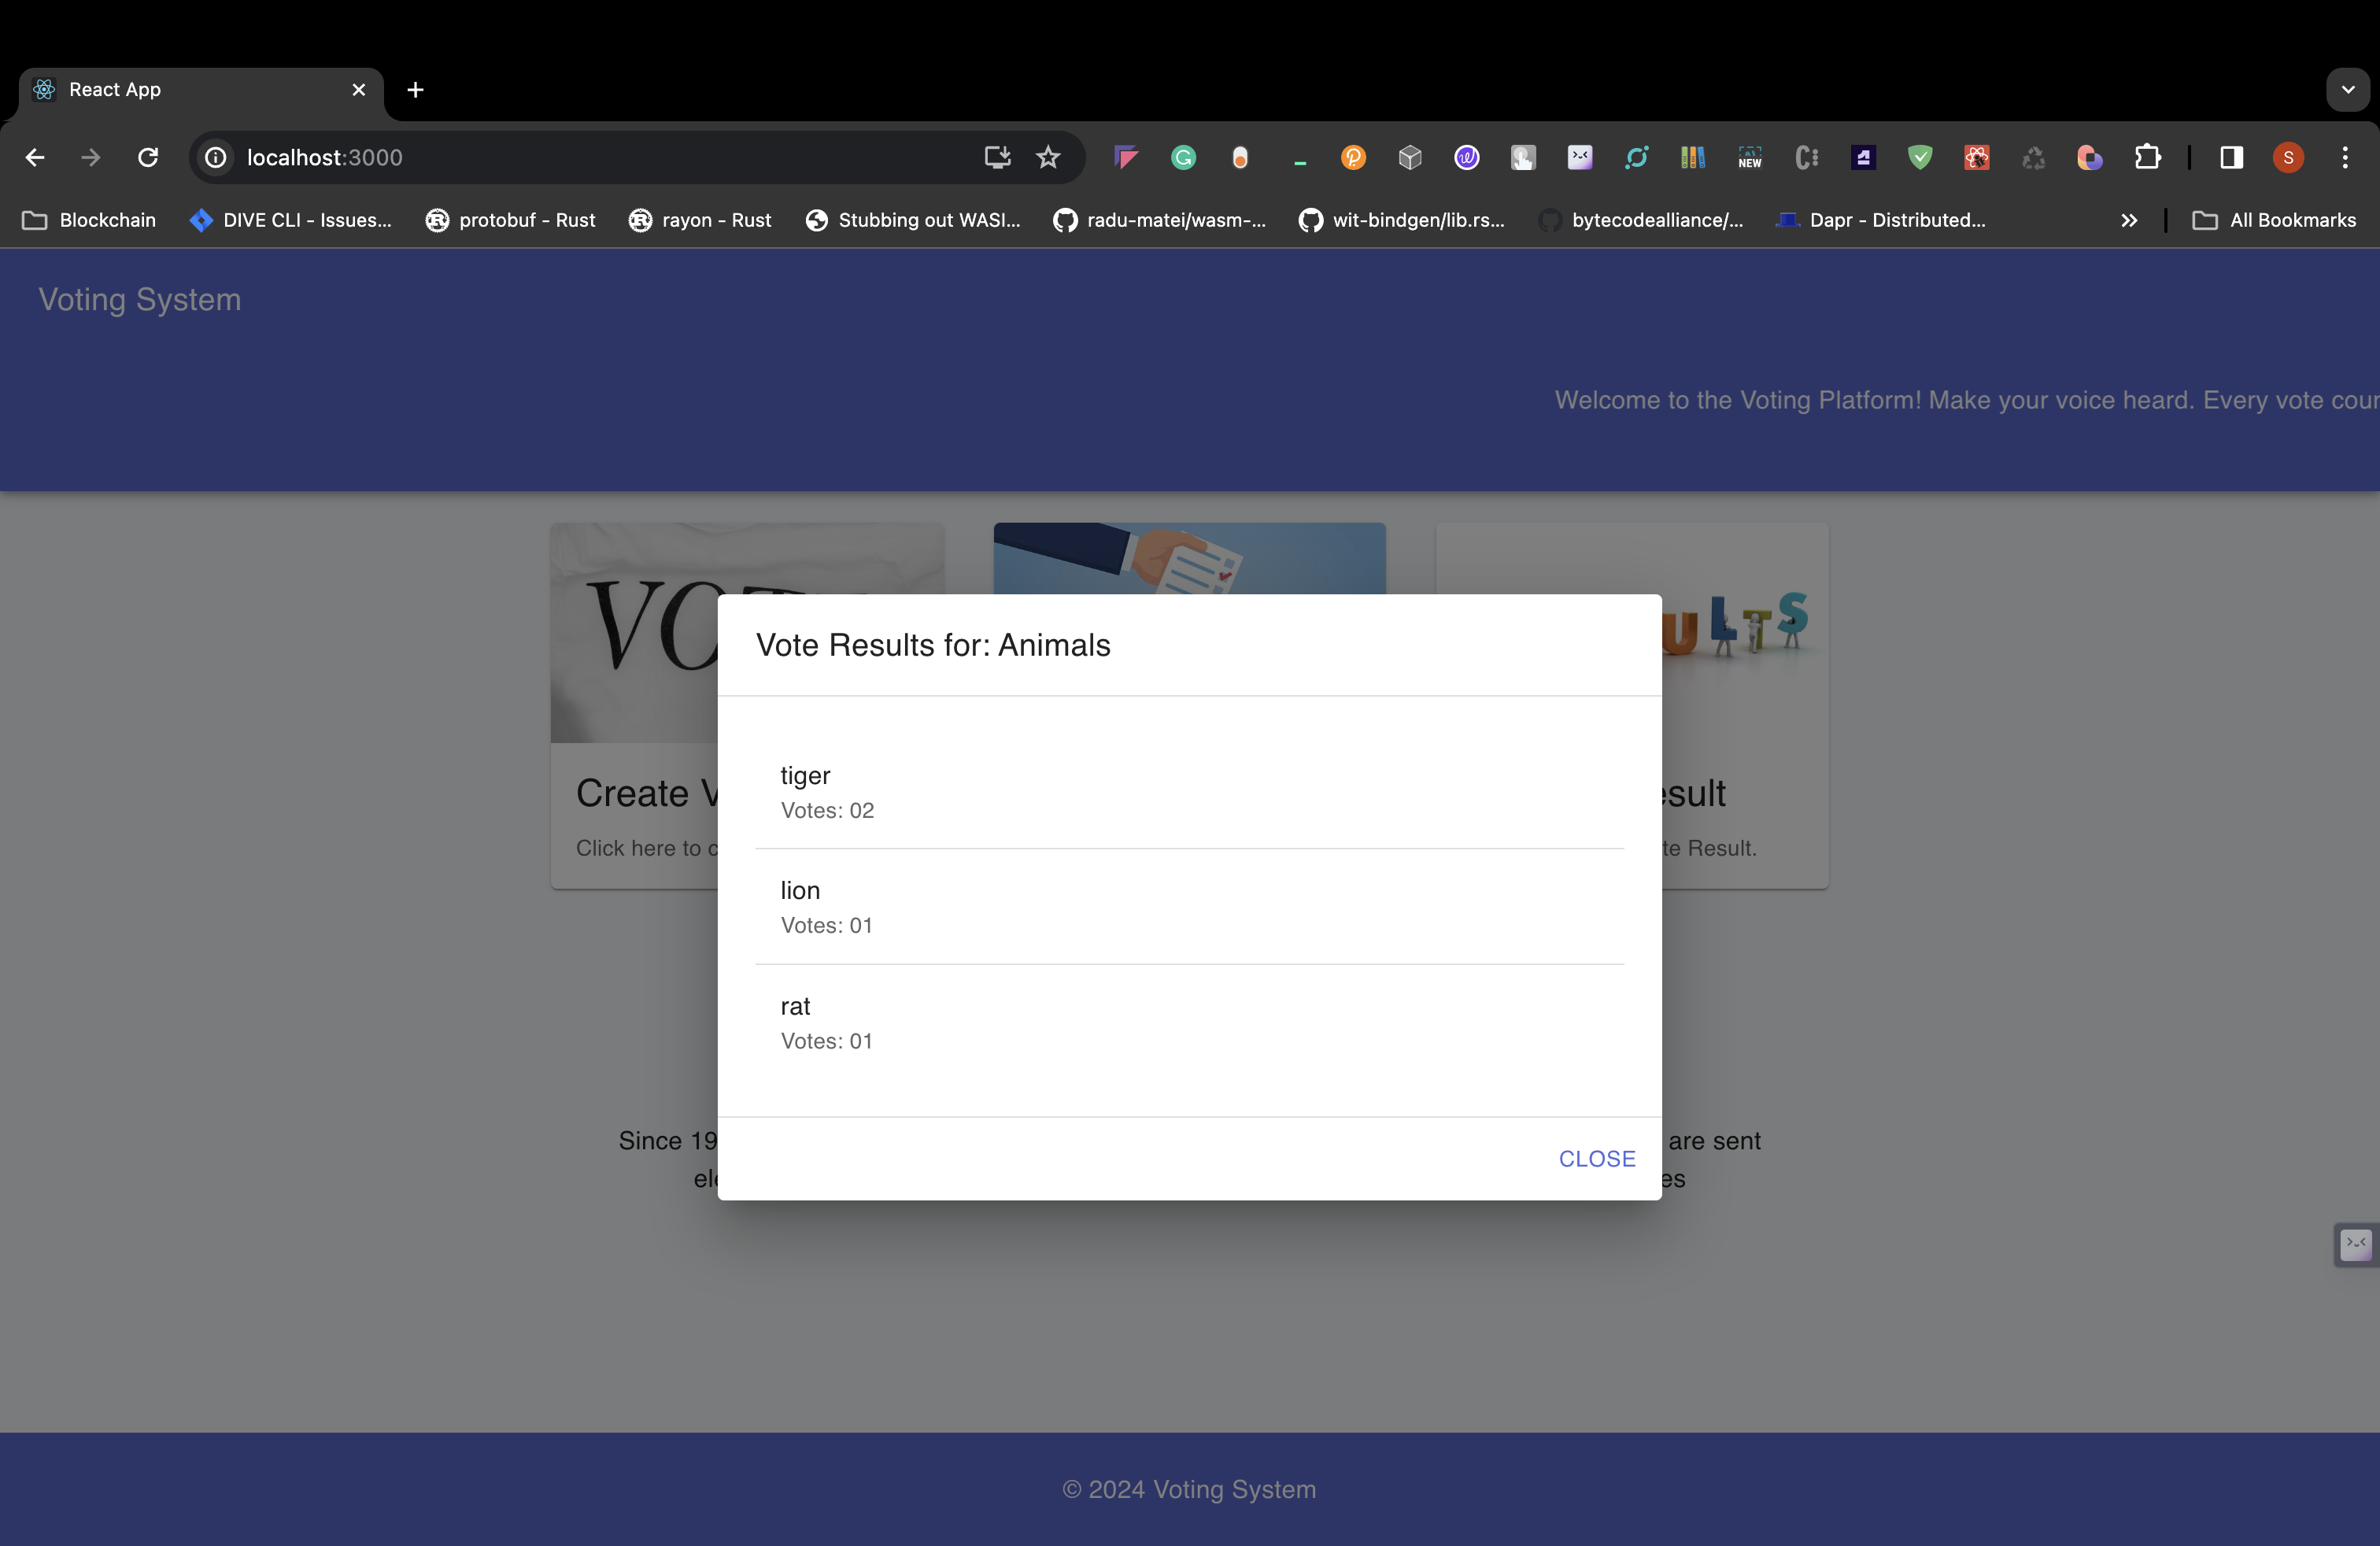Expand the hidden bookmarks chevron
The height and width of the screenshot is (1546, 2380).
[x=2128, y=220]
